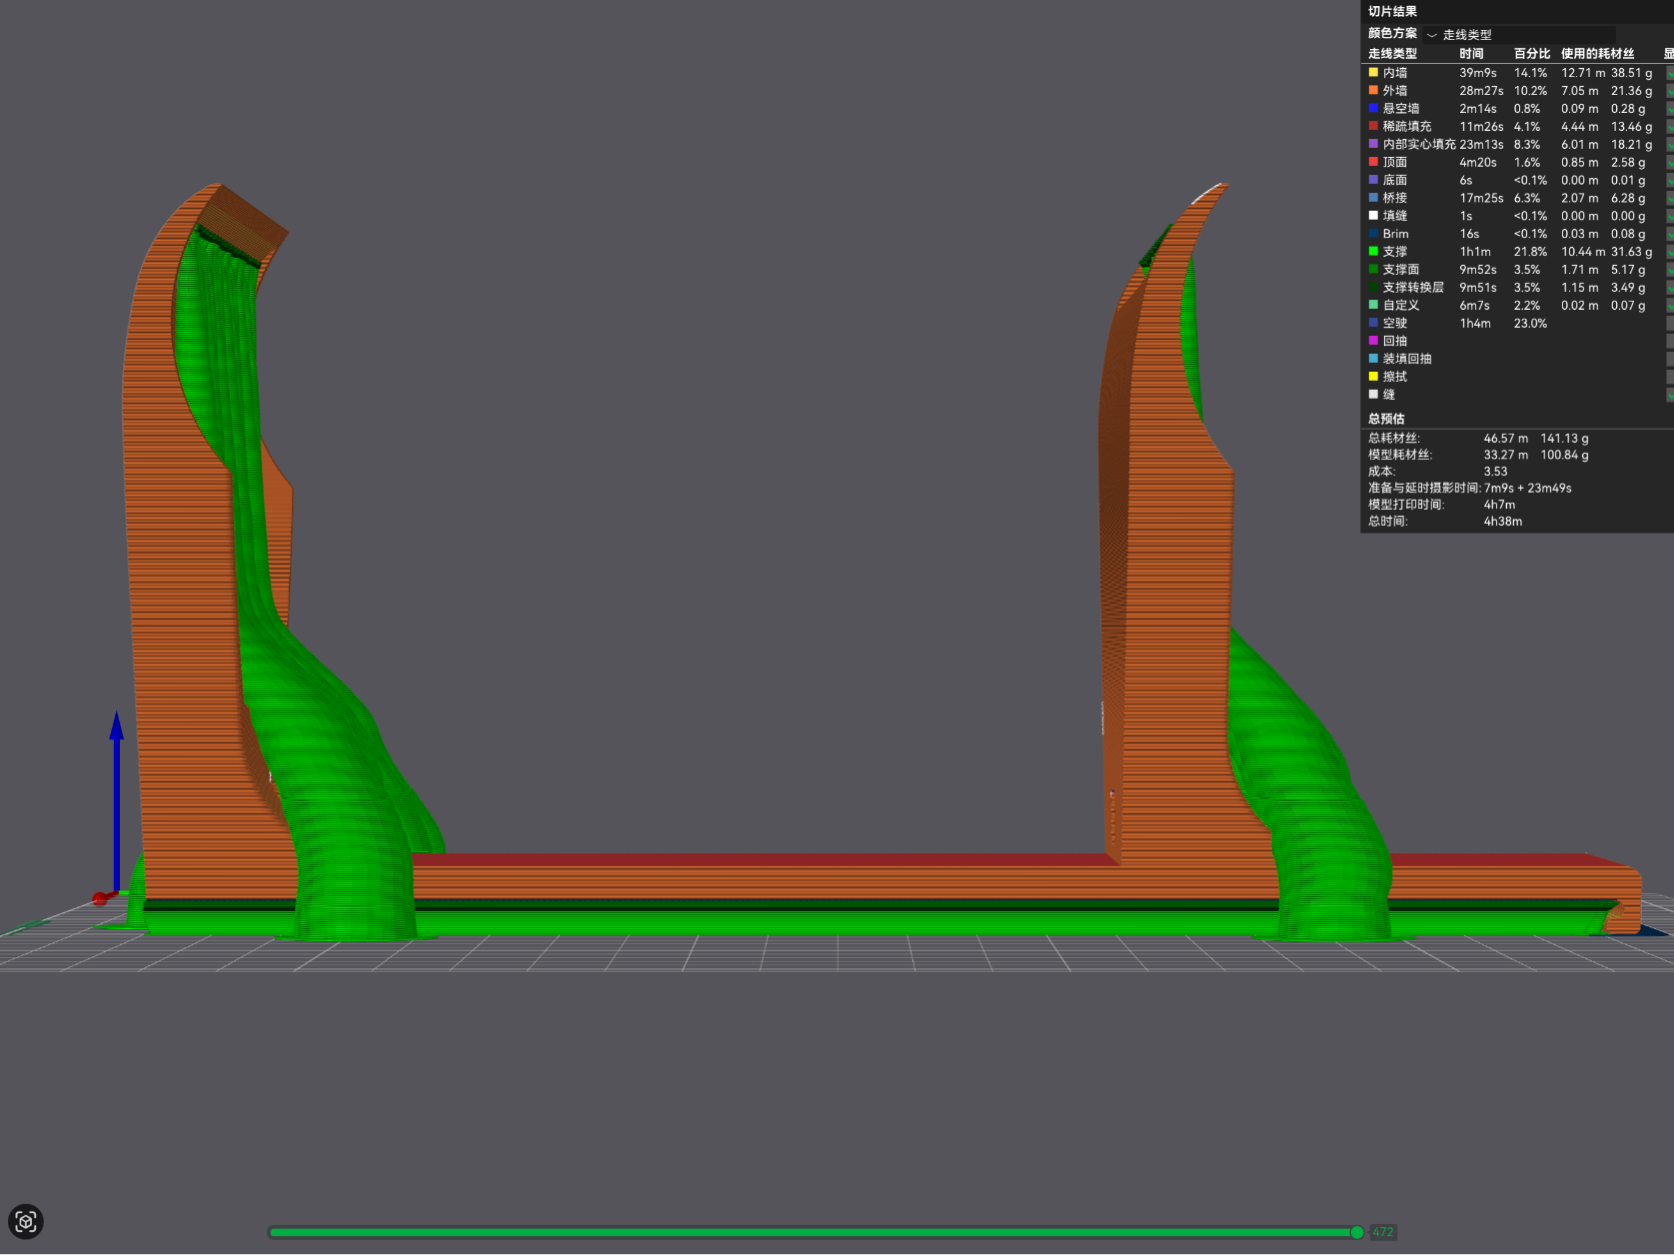Click the layer slider handle near 472
Screen dimensions: 1674x1256
point(1357,1232)
